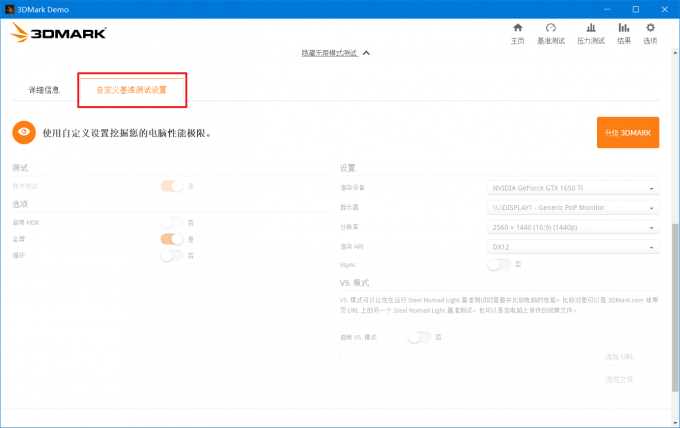Click the 浏览文件 browse button
Viewport: 680px width, 428px height.
coord(619,379)
